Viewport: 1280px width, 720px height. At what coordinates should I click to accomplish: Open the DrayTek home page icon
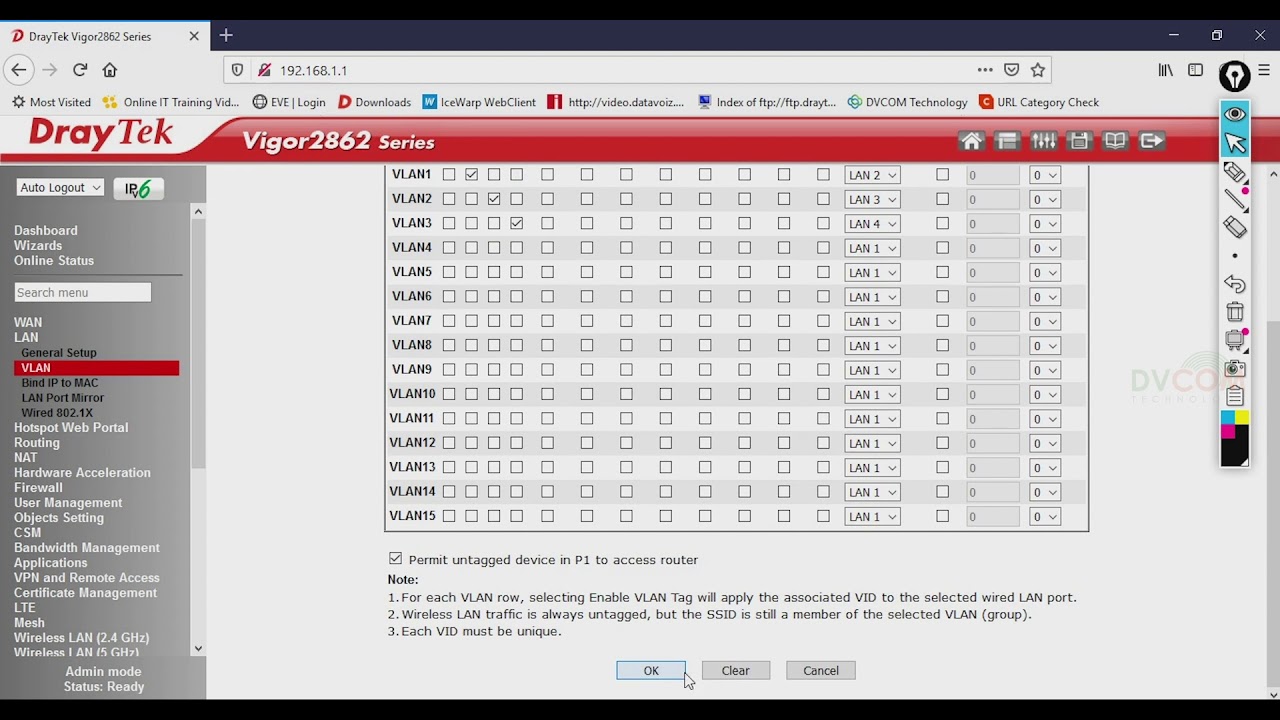(971, 141)
